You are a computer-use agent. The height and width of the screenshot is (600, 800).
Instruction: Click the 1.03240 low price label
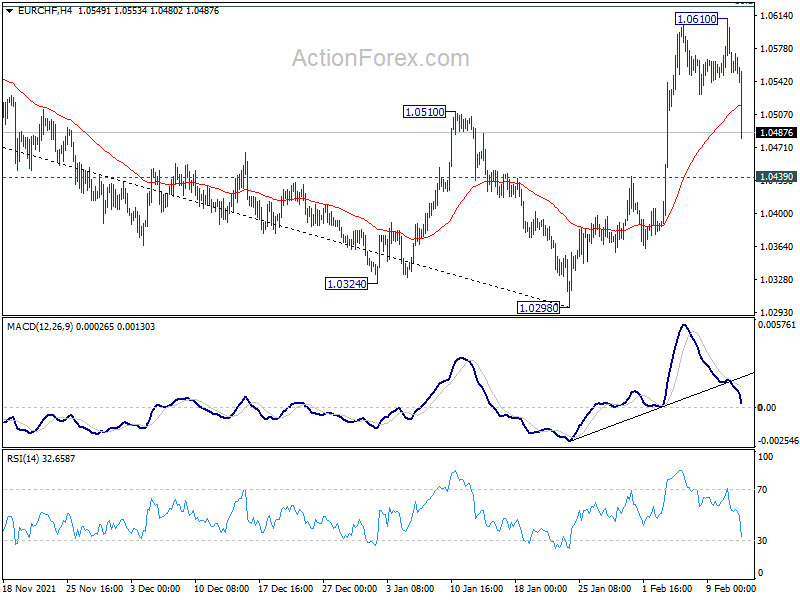pos(346,284)
